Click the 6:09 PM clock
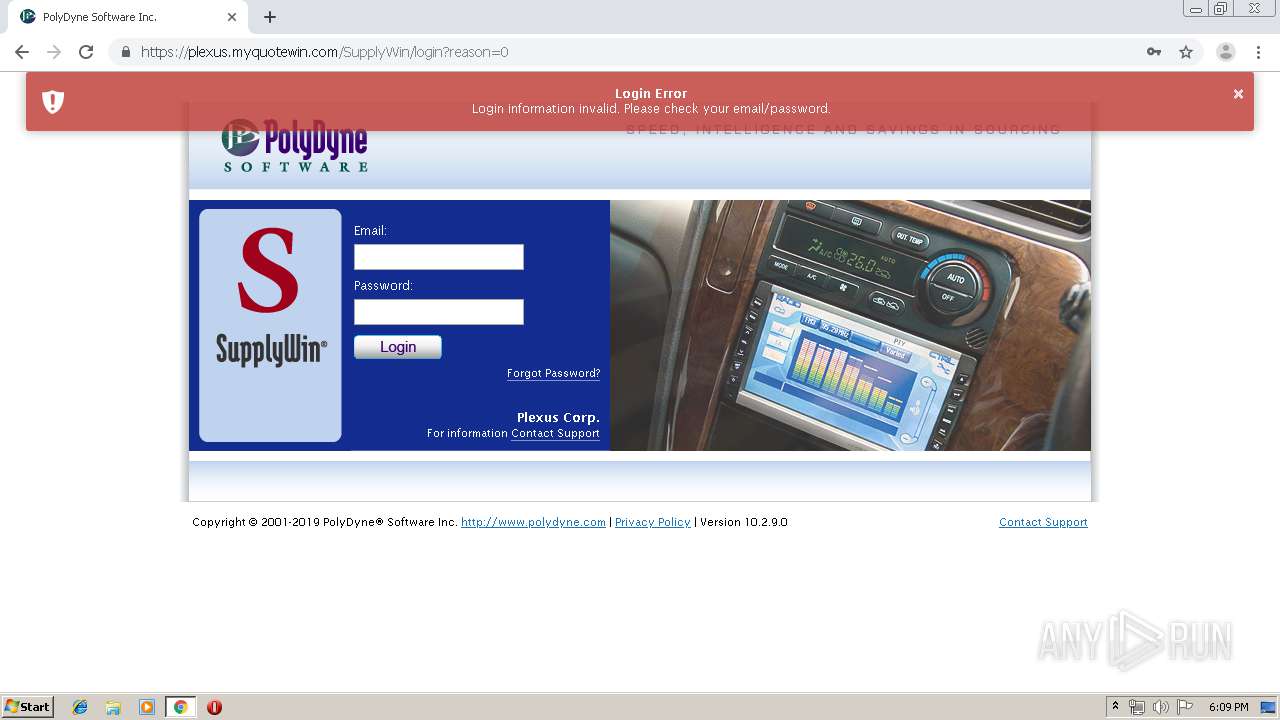This screenshot has width=1280, height=720. click(1228, 707)
